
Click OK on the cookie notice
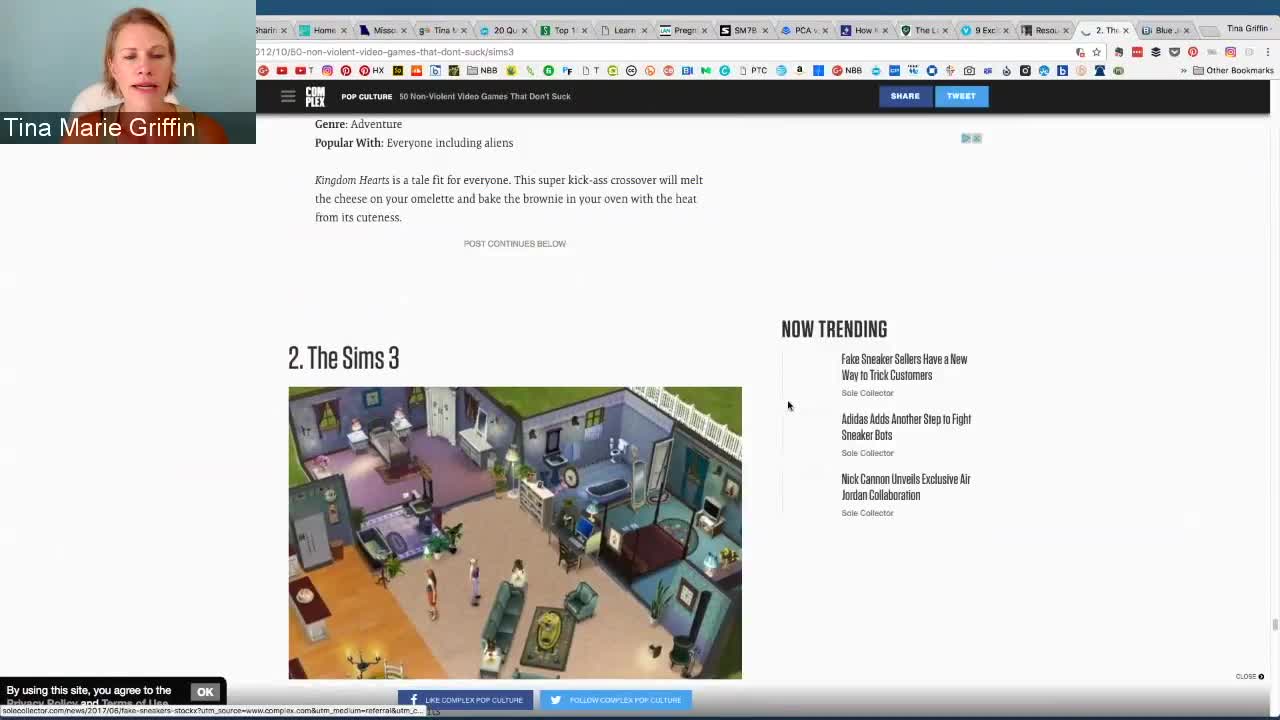(x=205, y=692)
